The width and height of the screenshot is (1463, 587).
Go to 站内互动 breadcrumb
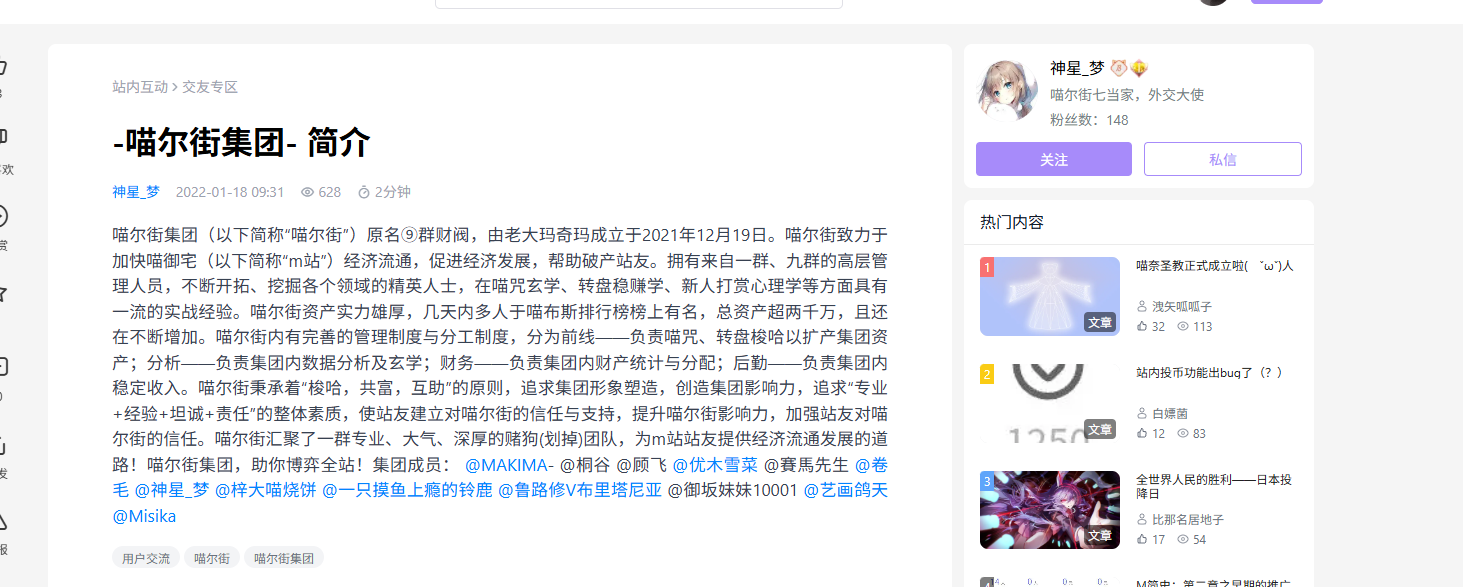pyautogui.click(x=140, y=87)
